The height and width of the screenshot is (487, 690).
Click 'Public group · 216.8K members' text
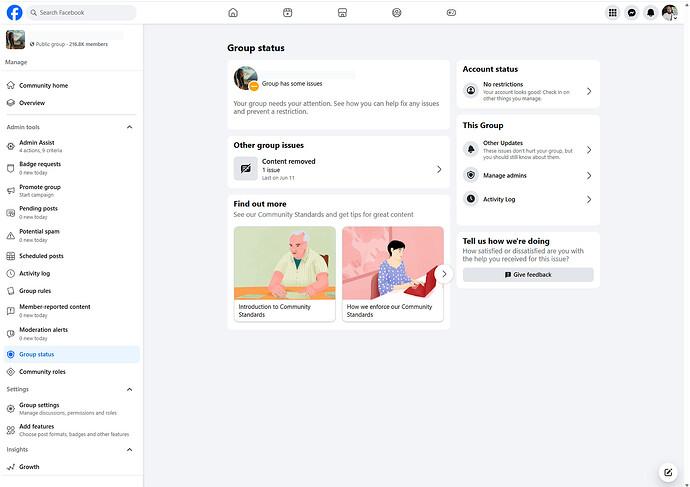point(72,44)
